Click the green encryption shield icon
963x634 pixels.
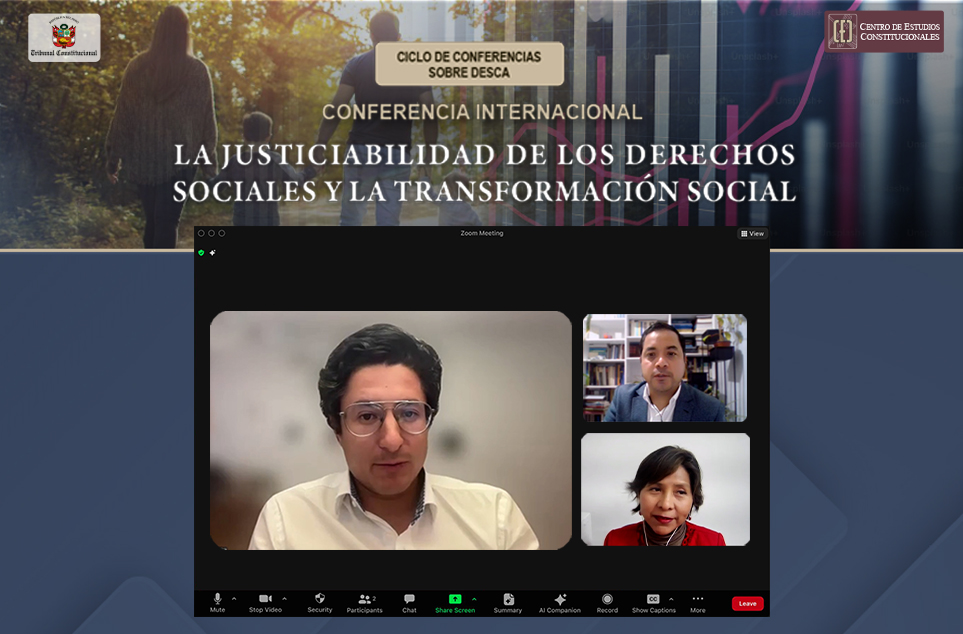pyautogui.click(x=201, y=253)
